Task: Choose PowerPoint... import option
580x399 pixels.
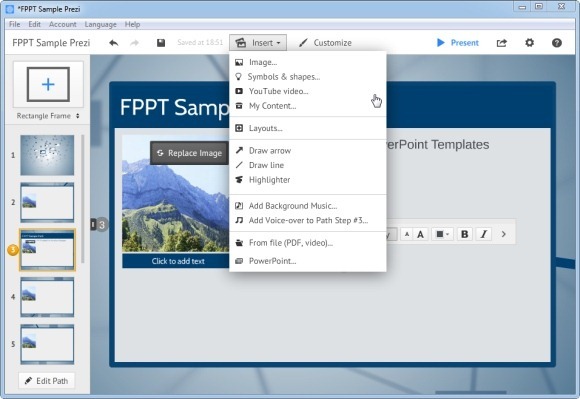Action: pyautogui.click(x=308, y=261)
